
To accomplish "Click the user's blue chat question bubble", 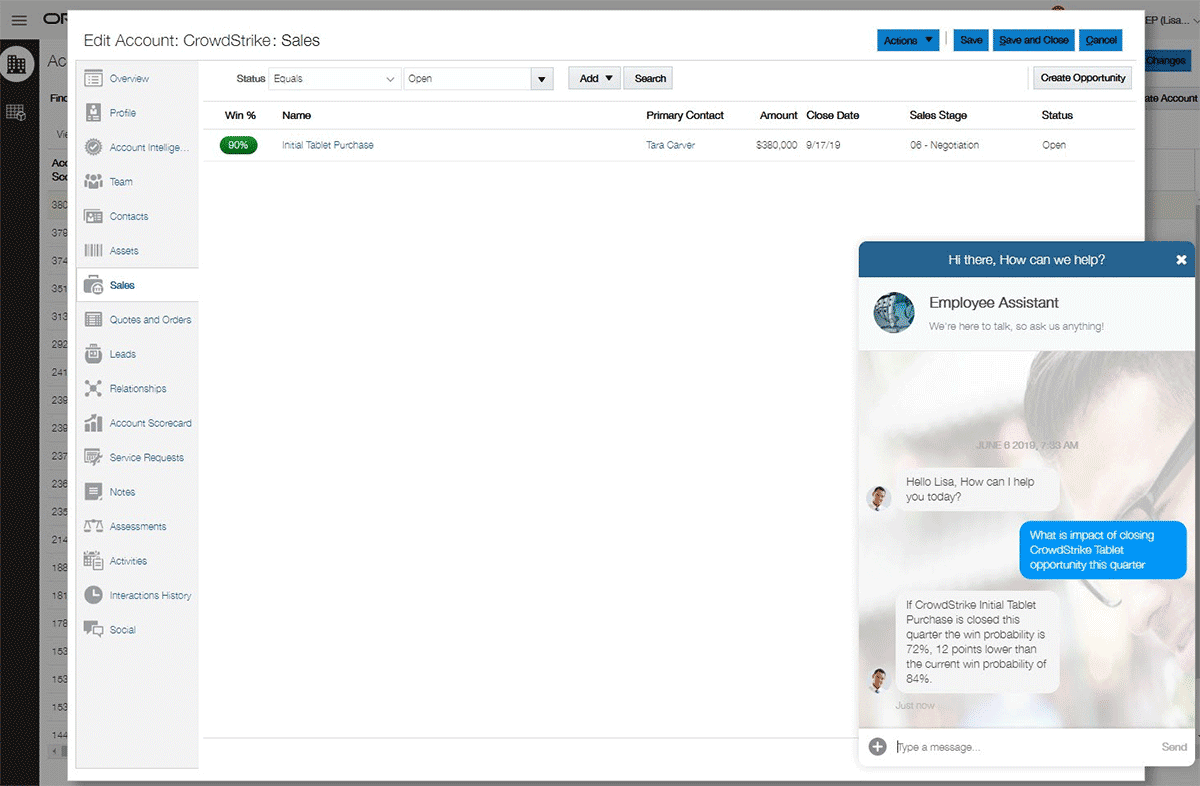I will [x=1103, y=550].
